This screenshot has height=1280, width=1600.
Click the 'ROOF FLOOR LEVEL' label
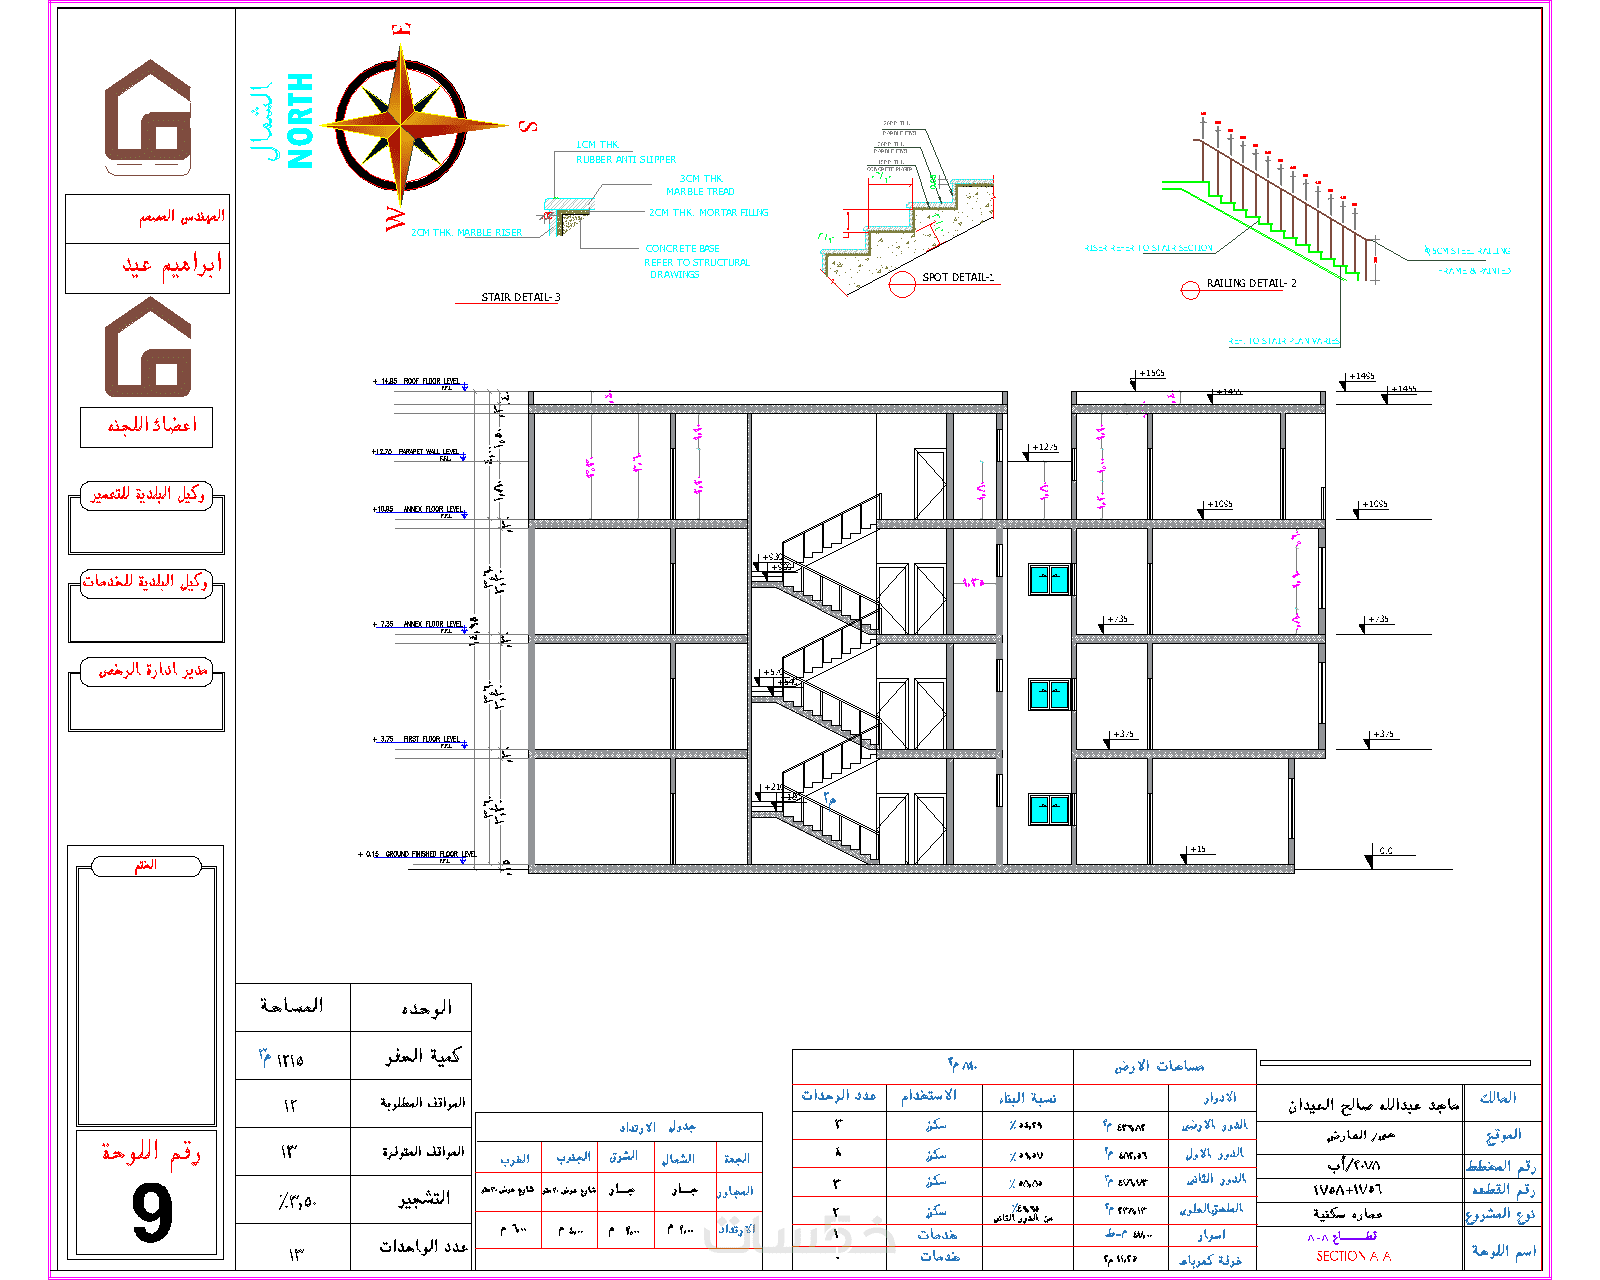click(x=431, y=381)
